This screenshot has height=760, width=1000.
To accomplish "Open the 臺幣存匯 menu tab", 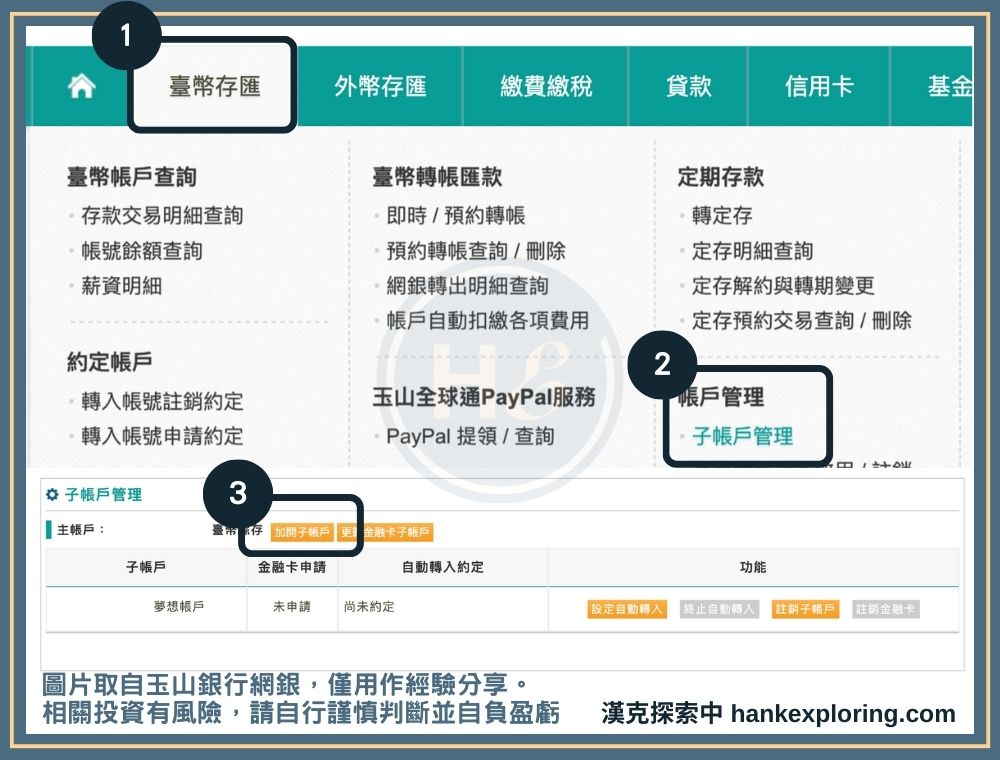I will [214, 87].
